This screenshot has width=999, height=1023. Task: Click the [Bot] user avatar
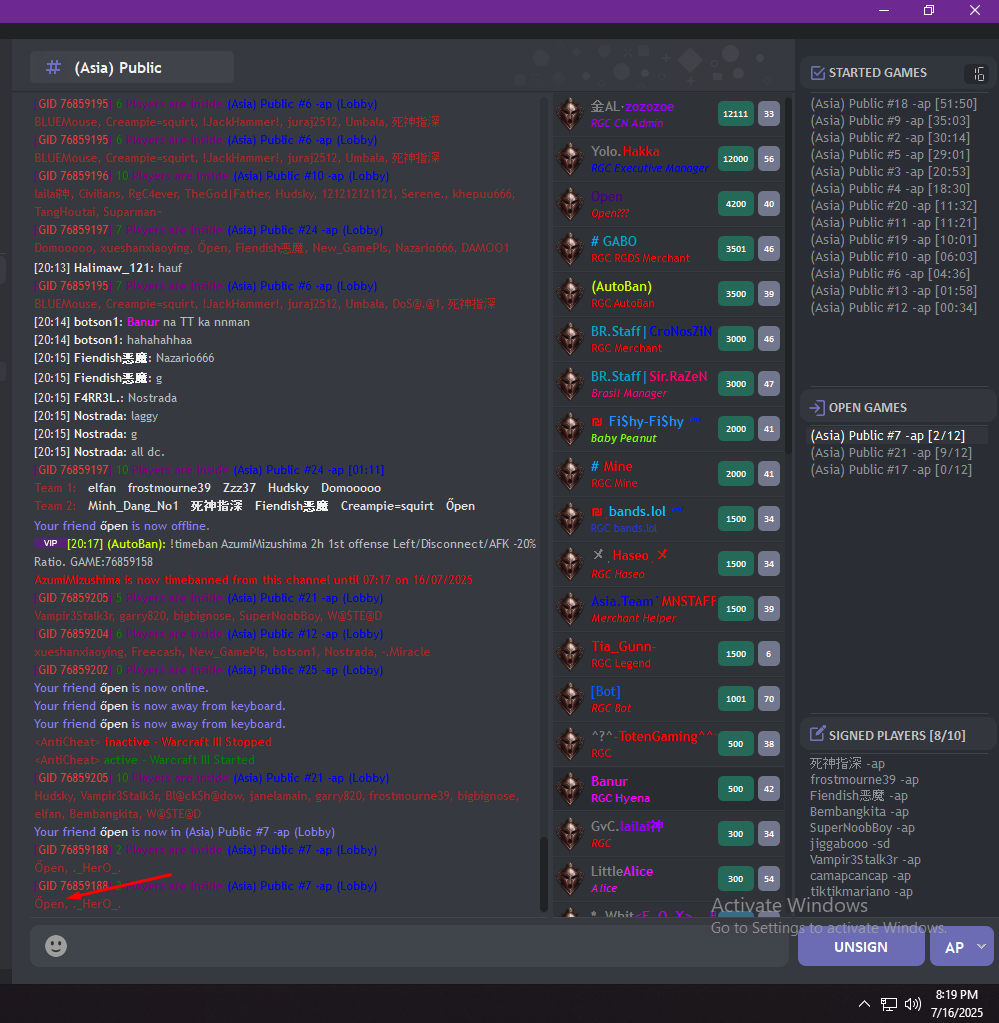tap(570, 699)
